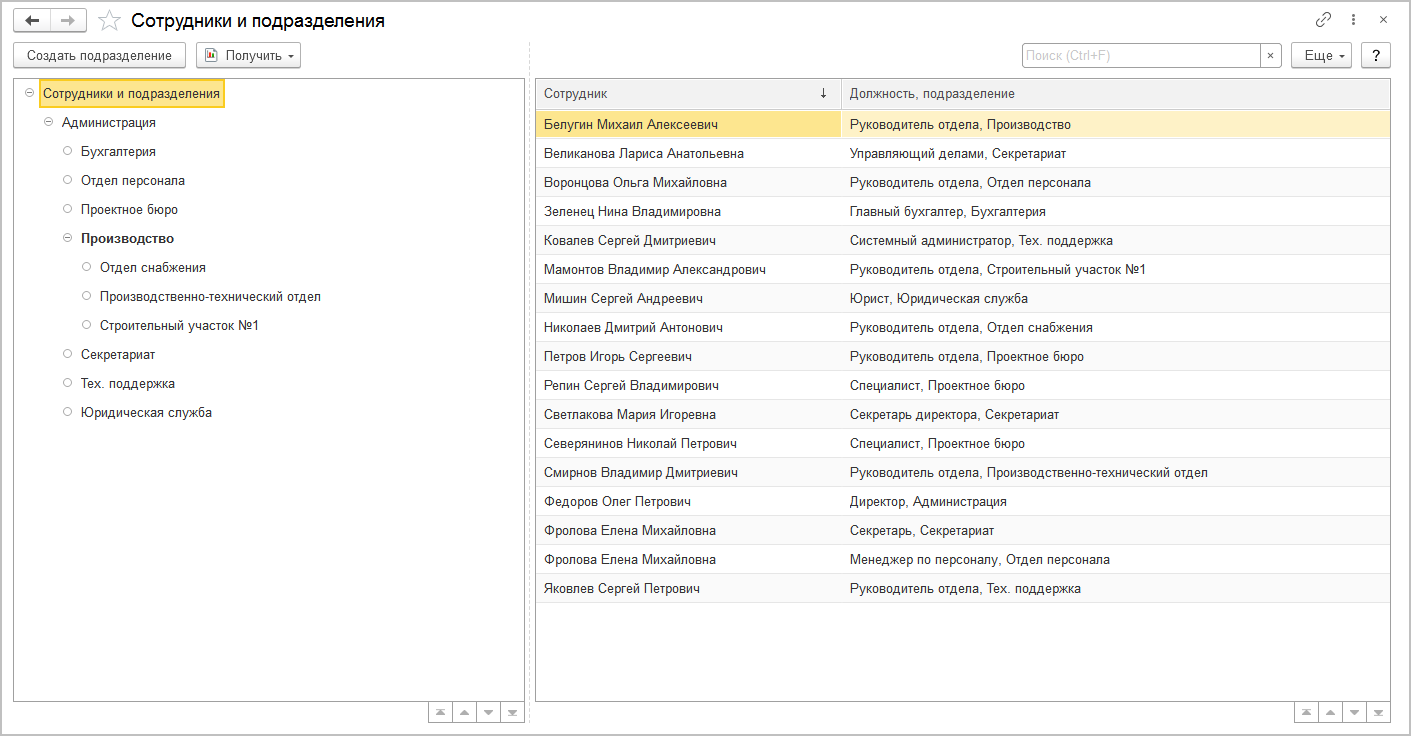Select Бухгалтерия in the department tree
Image resolution: width=1411 pixels, height=736 pixels.
point(118,152)
